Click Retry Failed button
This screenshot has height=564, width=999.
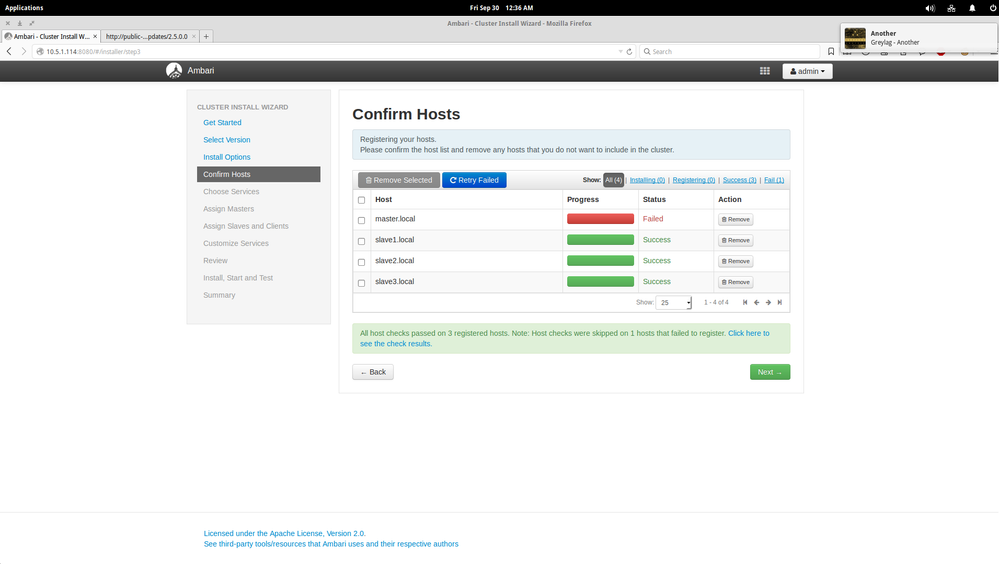coord(474,180)
